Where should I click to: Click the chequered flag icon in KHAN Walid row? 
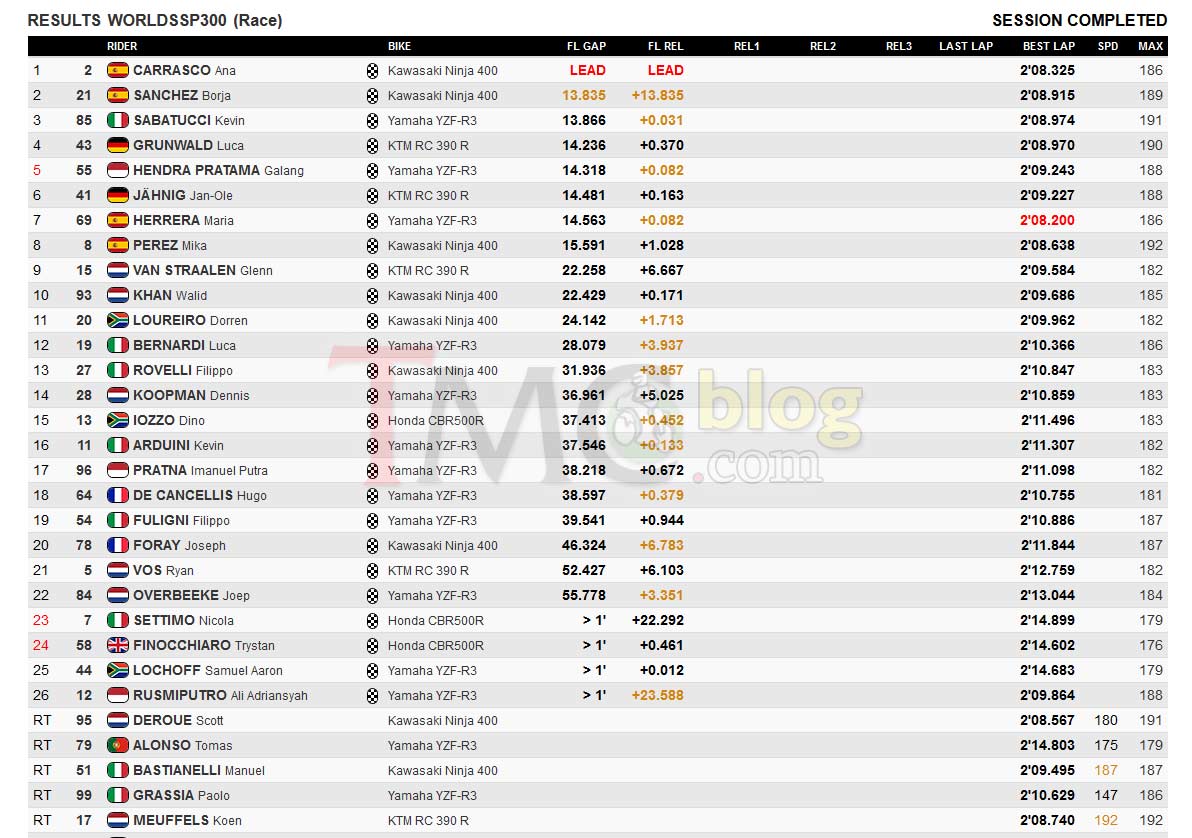point(372,296)
